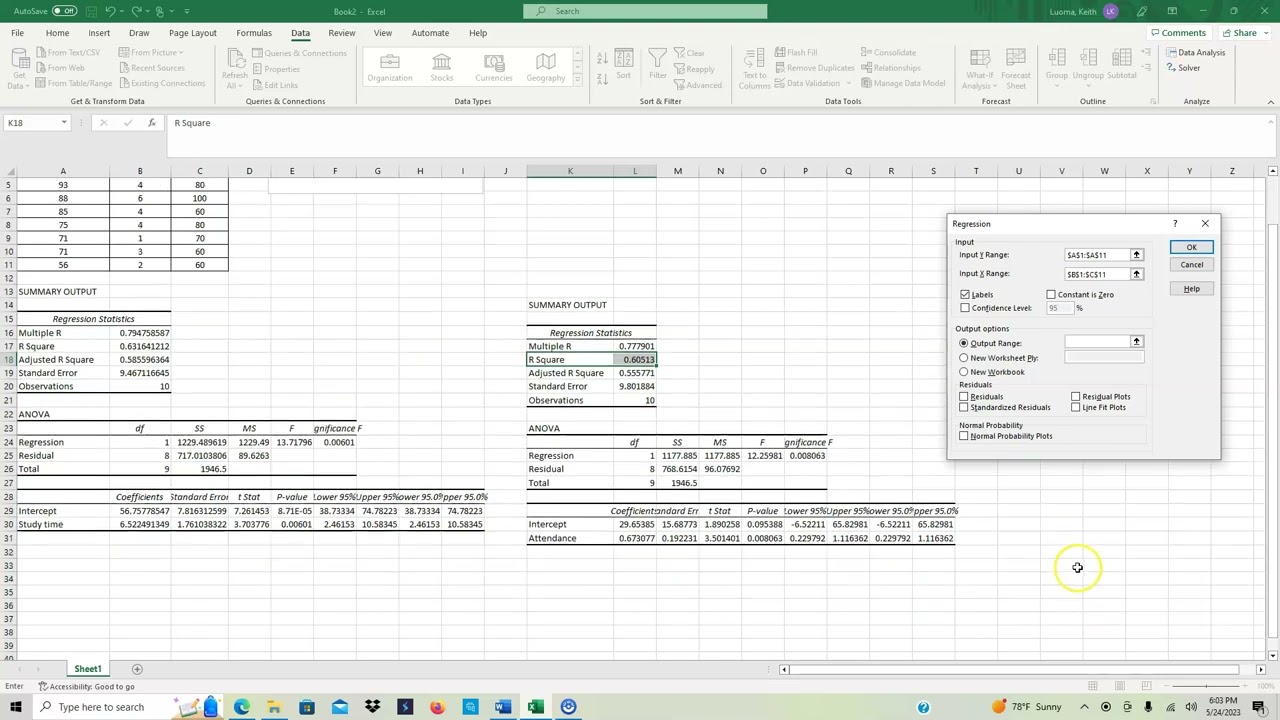Switch to the Formulas tab

(x=254, y=33)
